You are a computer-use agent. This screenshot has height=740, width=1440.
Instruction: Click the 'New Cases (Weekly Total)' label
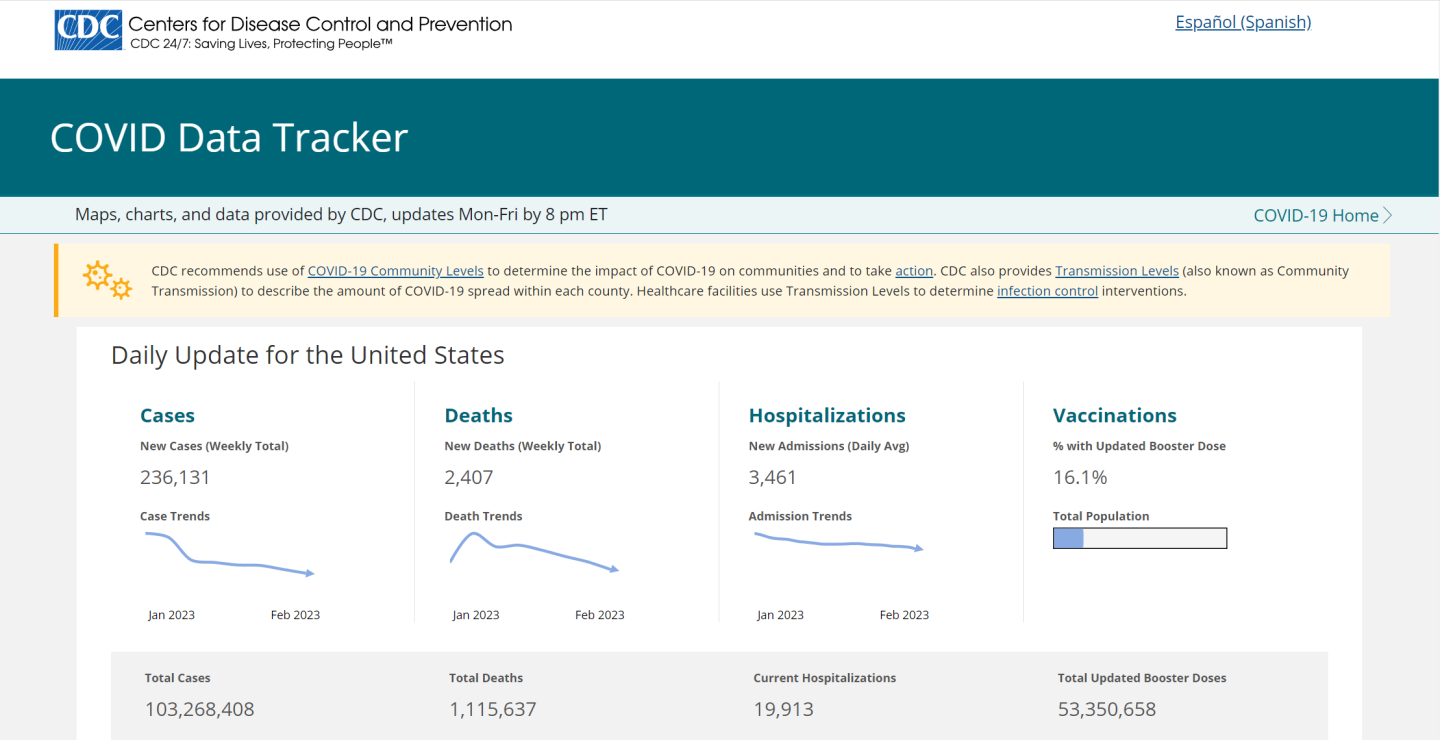214,446
